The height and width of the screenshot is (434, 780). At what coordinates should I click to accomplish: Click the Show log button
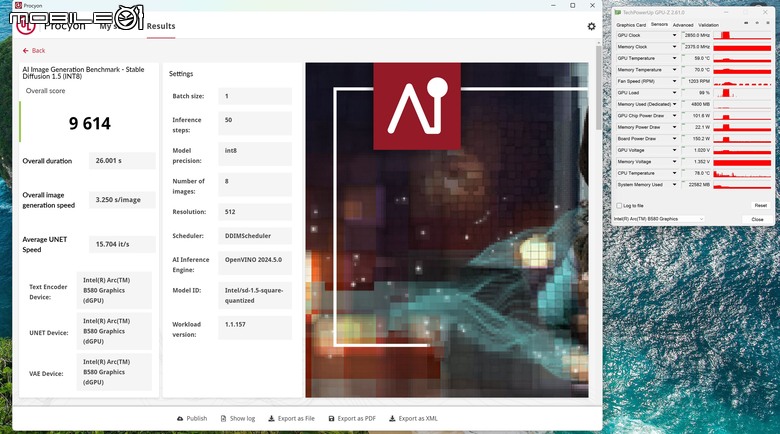(x=238, y=419)
